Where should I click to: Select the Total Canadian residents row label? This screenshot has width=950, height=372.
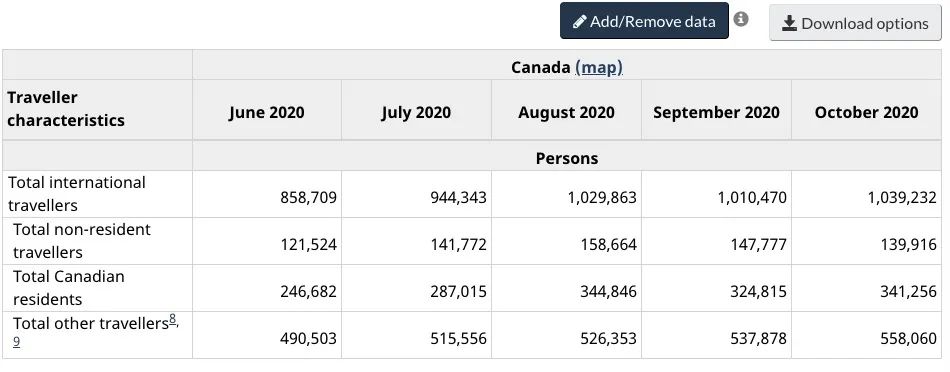click(x=68, y=287)
